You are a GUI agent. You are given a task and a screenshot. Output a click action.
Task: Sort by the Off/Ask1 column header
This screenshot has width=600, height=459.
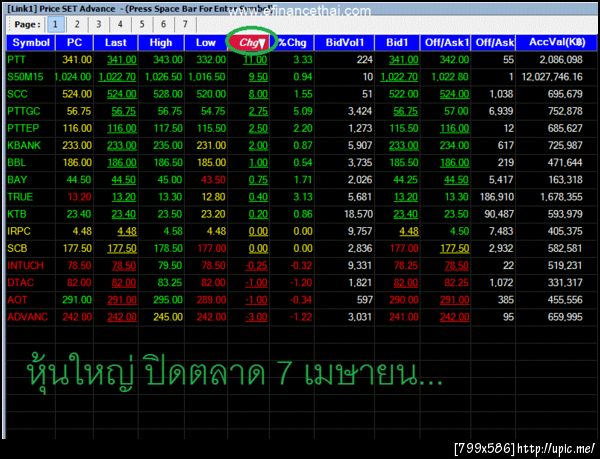pyautogui.click(x=445, y=42)
